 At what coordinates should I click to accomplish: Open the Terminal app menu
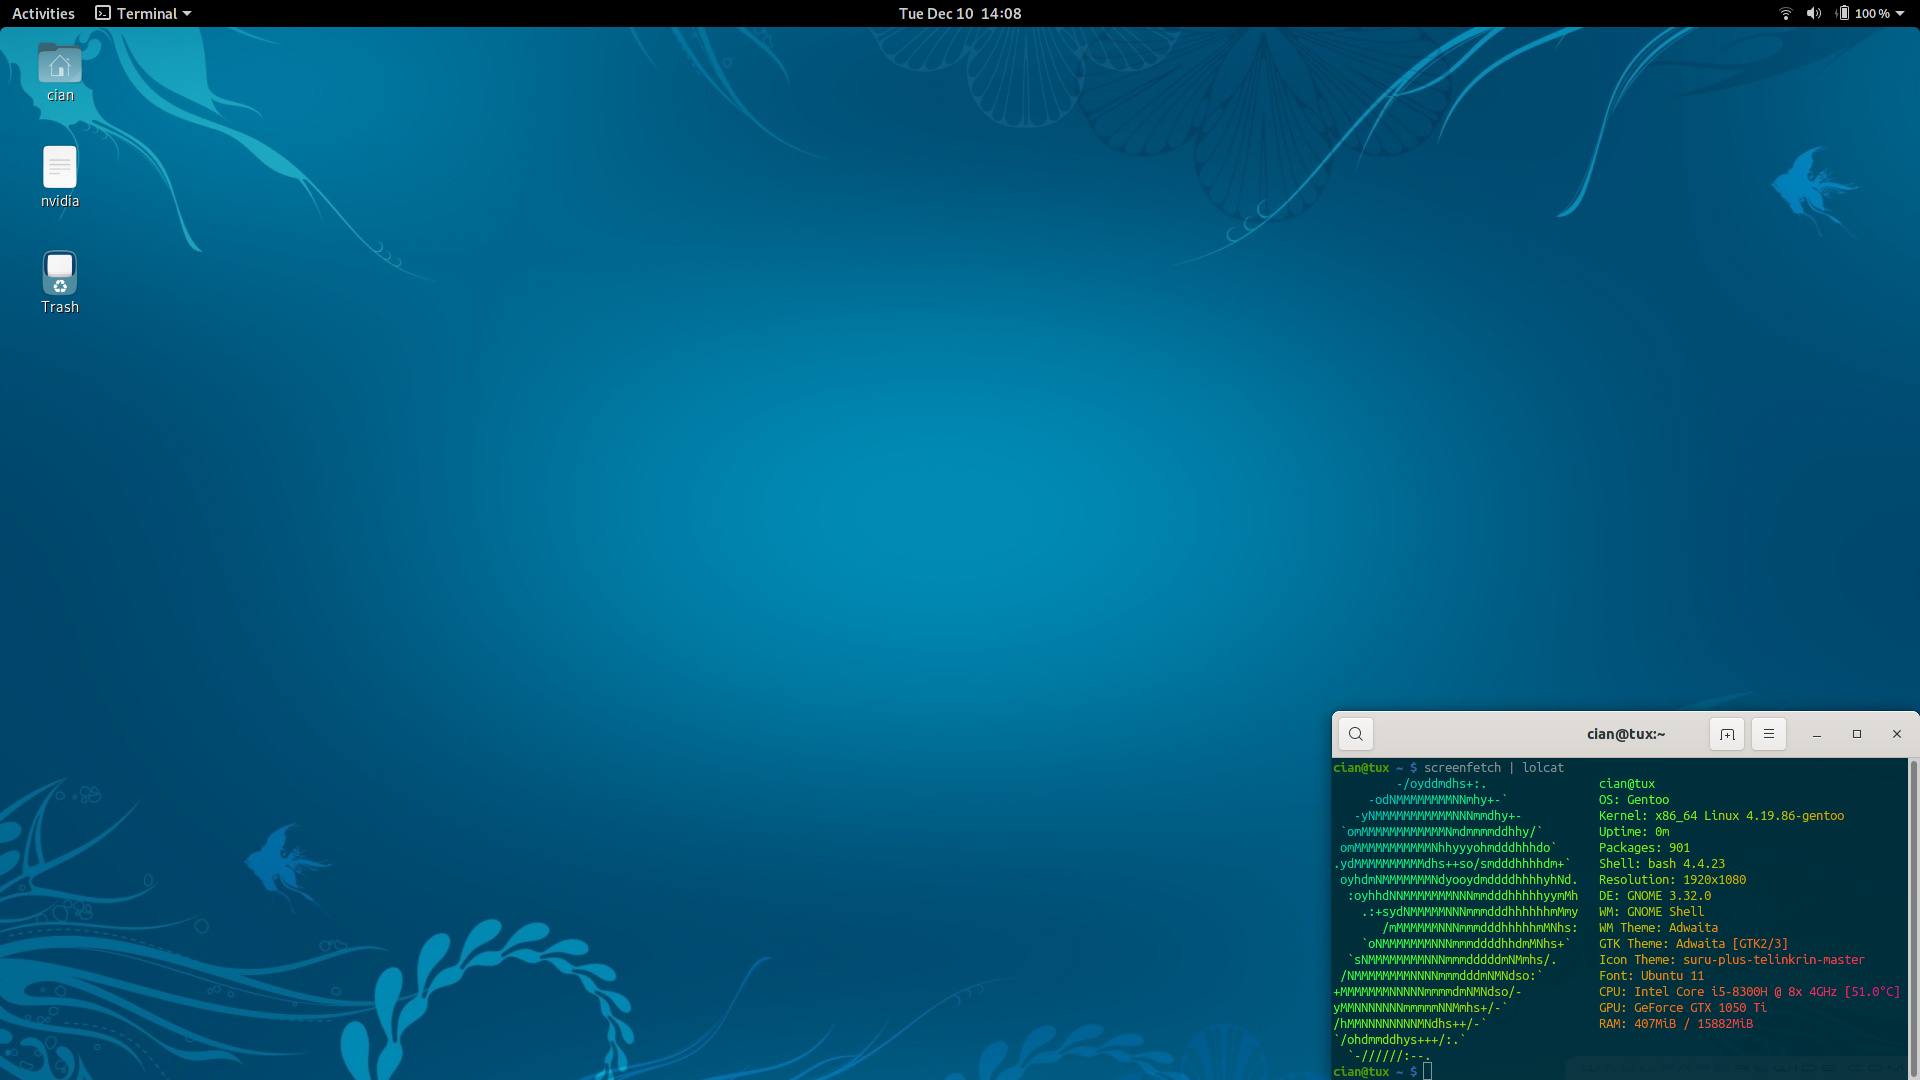click(143, 13)
